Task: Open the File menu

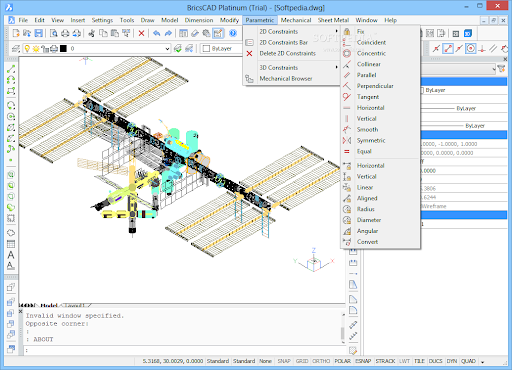Action: (x=23, y=20)
